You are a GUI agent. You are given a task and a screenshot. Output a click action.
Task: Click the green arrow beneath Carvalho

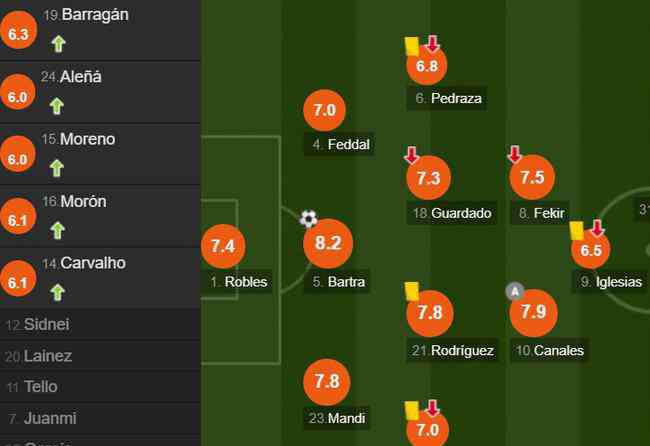tap(57, 292)
